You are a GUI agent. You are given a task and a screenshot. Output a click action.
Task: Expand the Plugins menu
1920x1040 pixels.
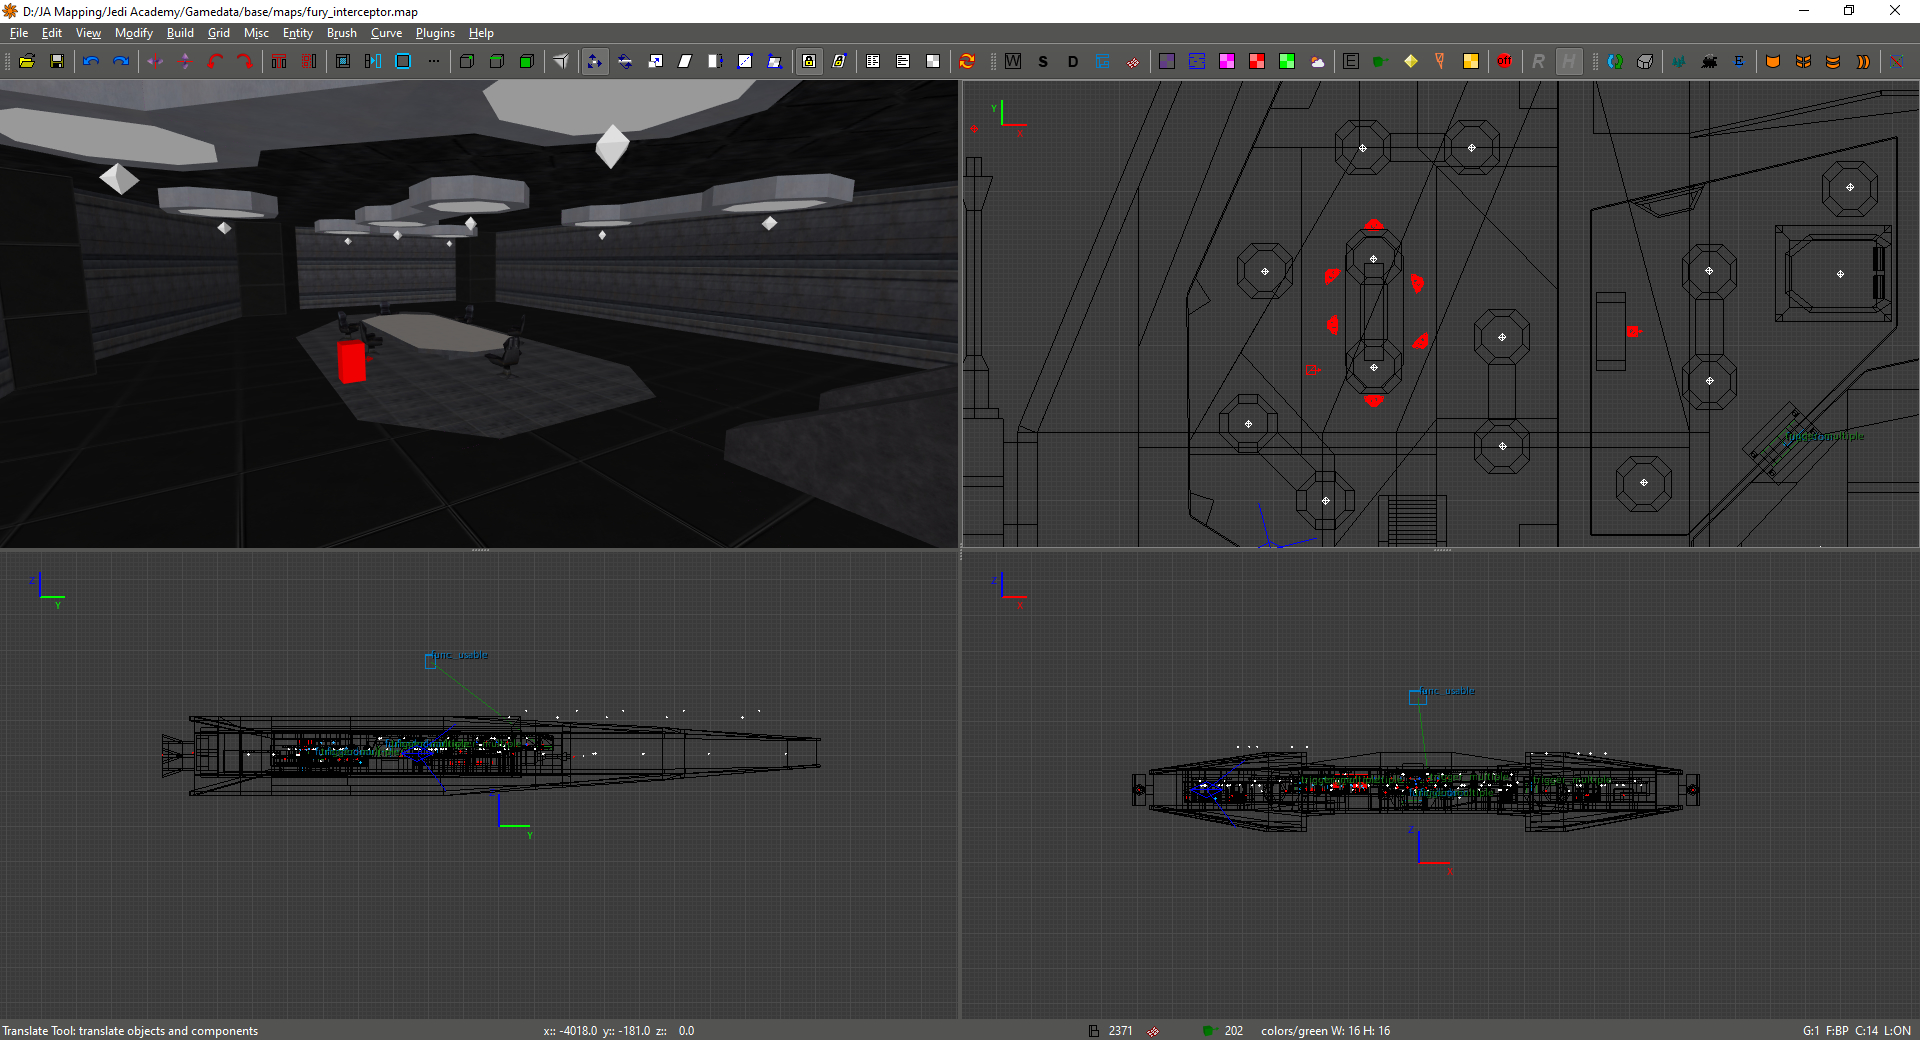(435, 33)
